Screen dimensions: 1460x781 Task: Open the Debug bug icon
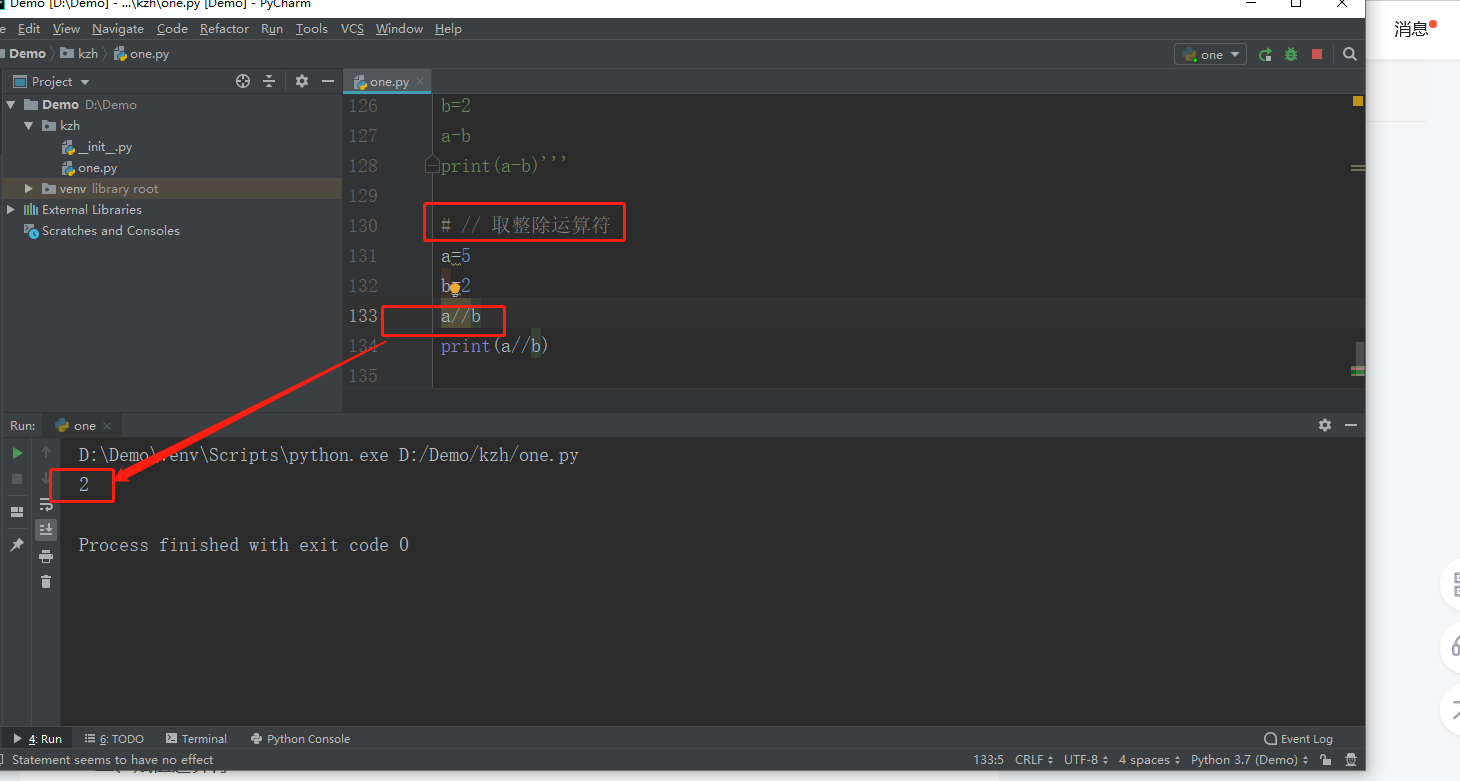click(x=1290, y=54)
